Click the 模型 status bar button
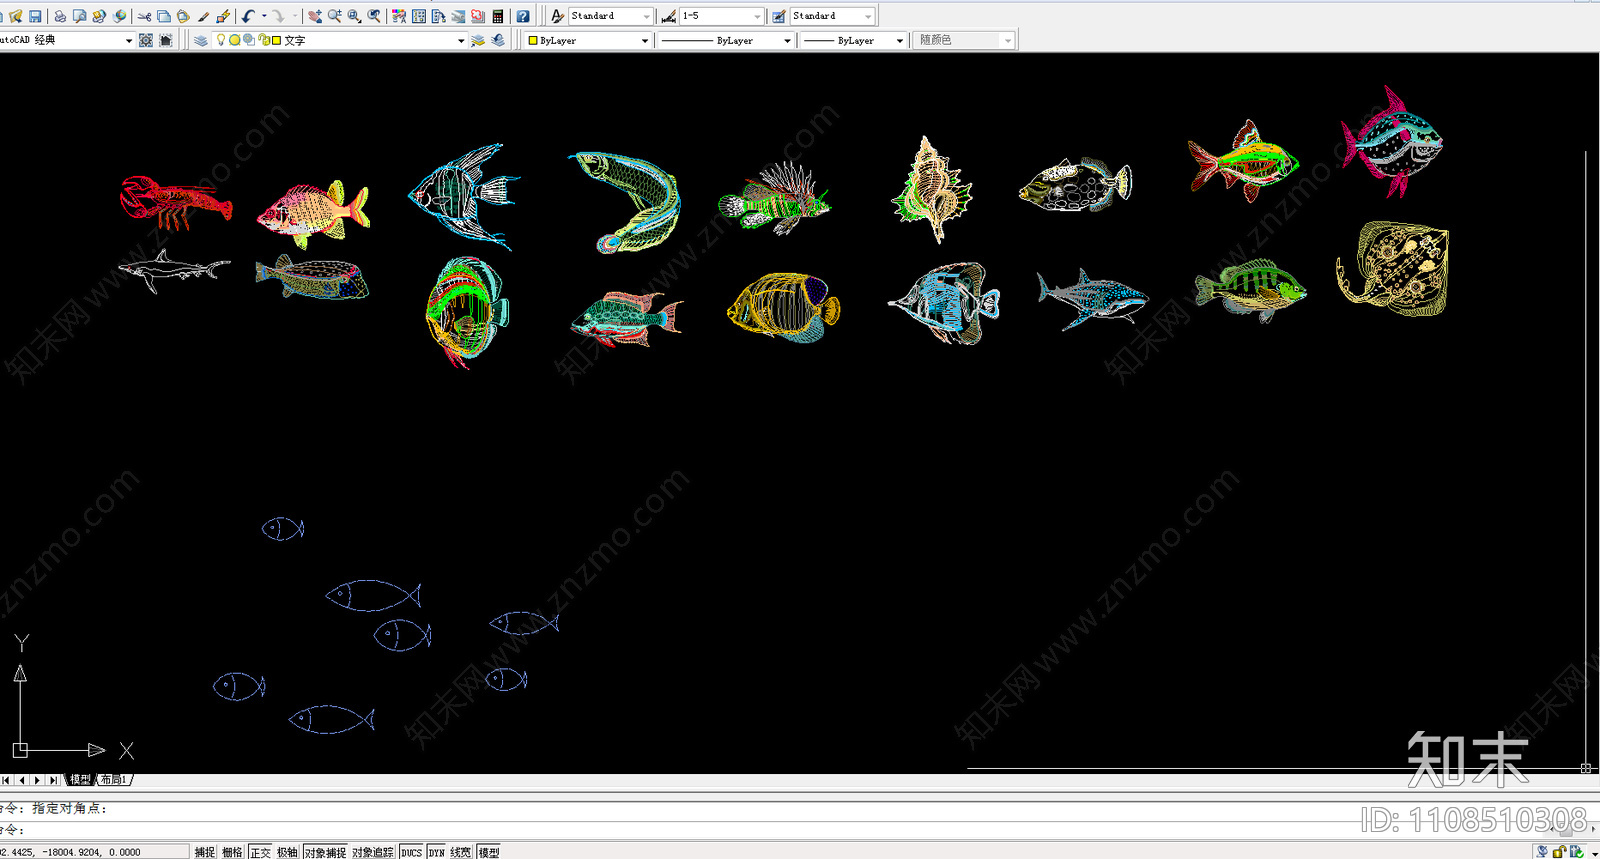This screenshot has height=859, width=1600. (x=489, y=852)
